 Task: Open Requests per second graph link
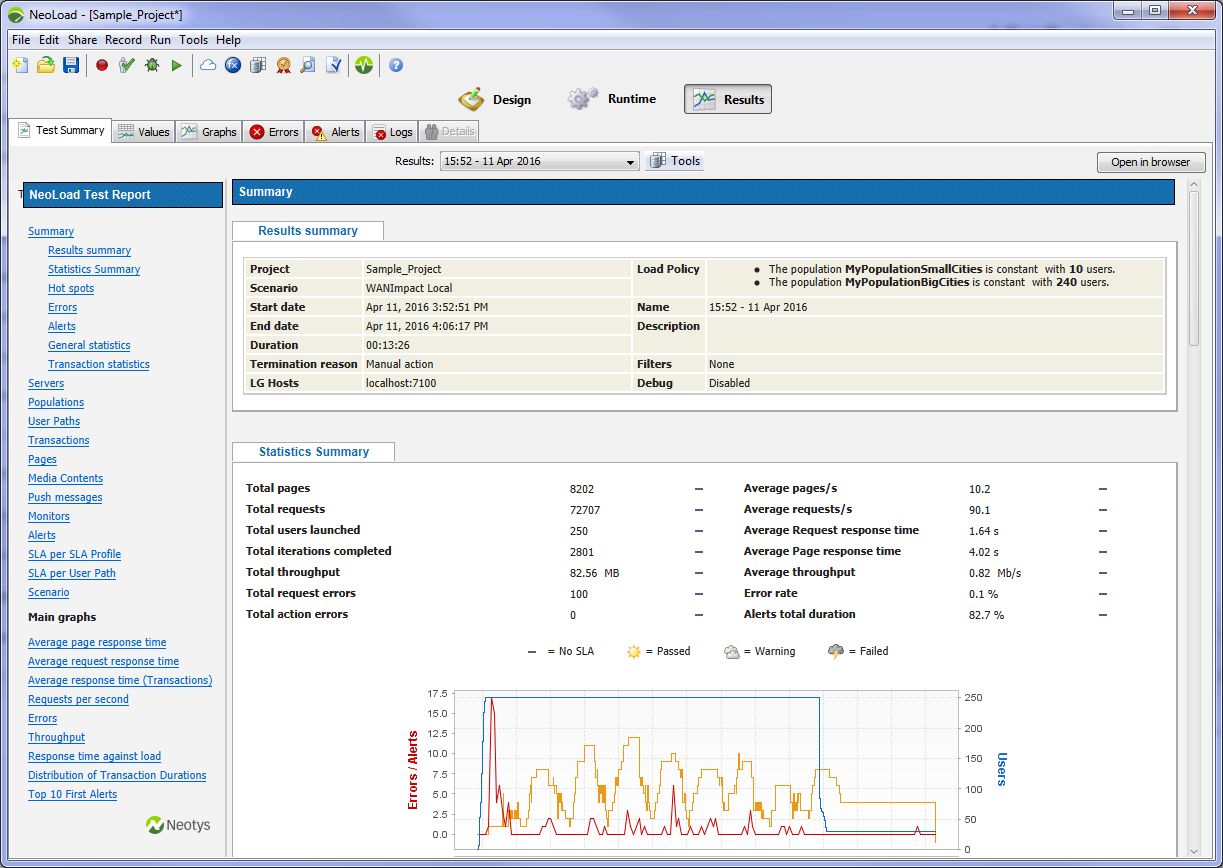coord(78,699)
